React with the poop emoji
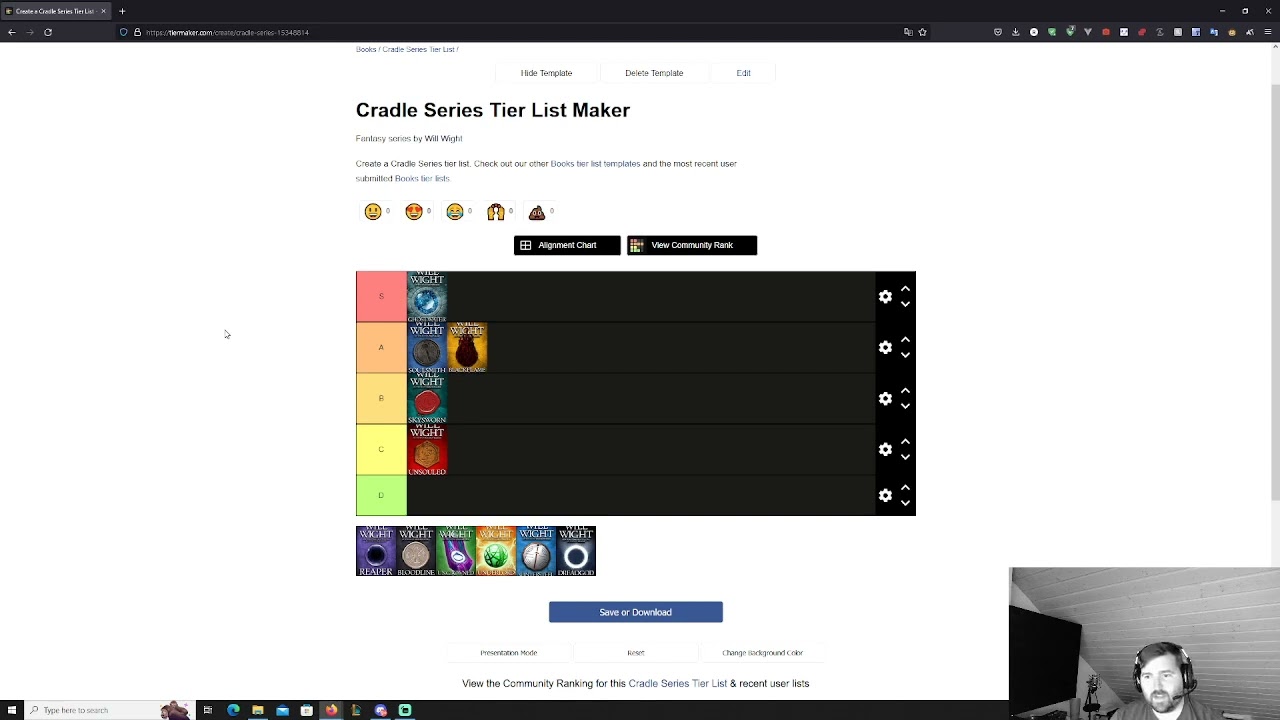The image size is (1280, 720). pos(537,211)
